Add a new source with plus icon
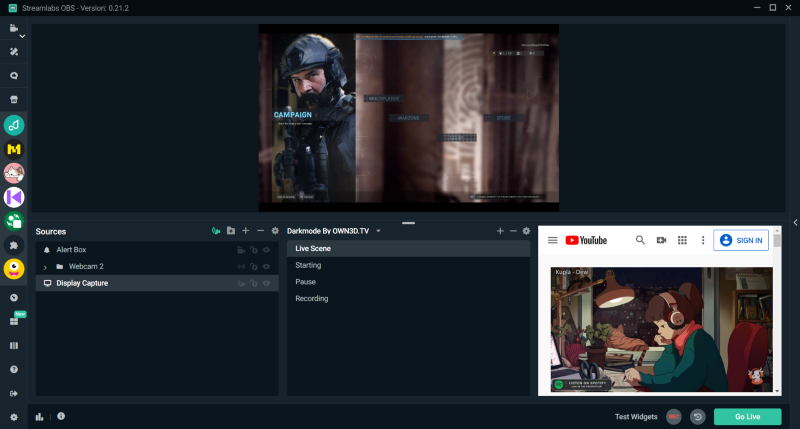Viewport: 800px width, 429px height. click(x=245, y=231)
